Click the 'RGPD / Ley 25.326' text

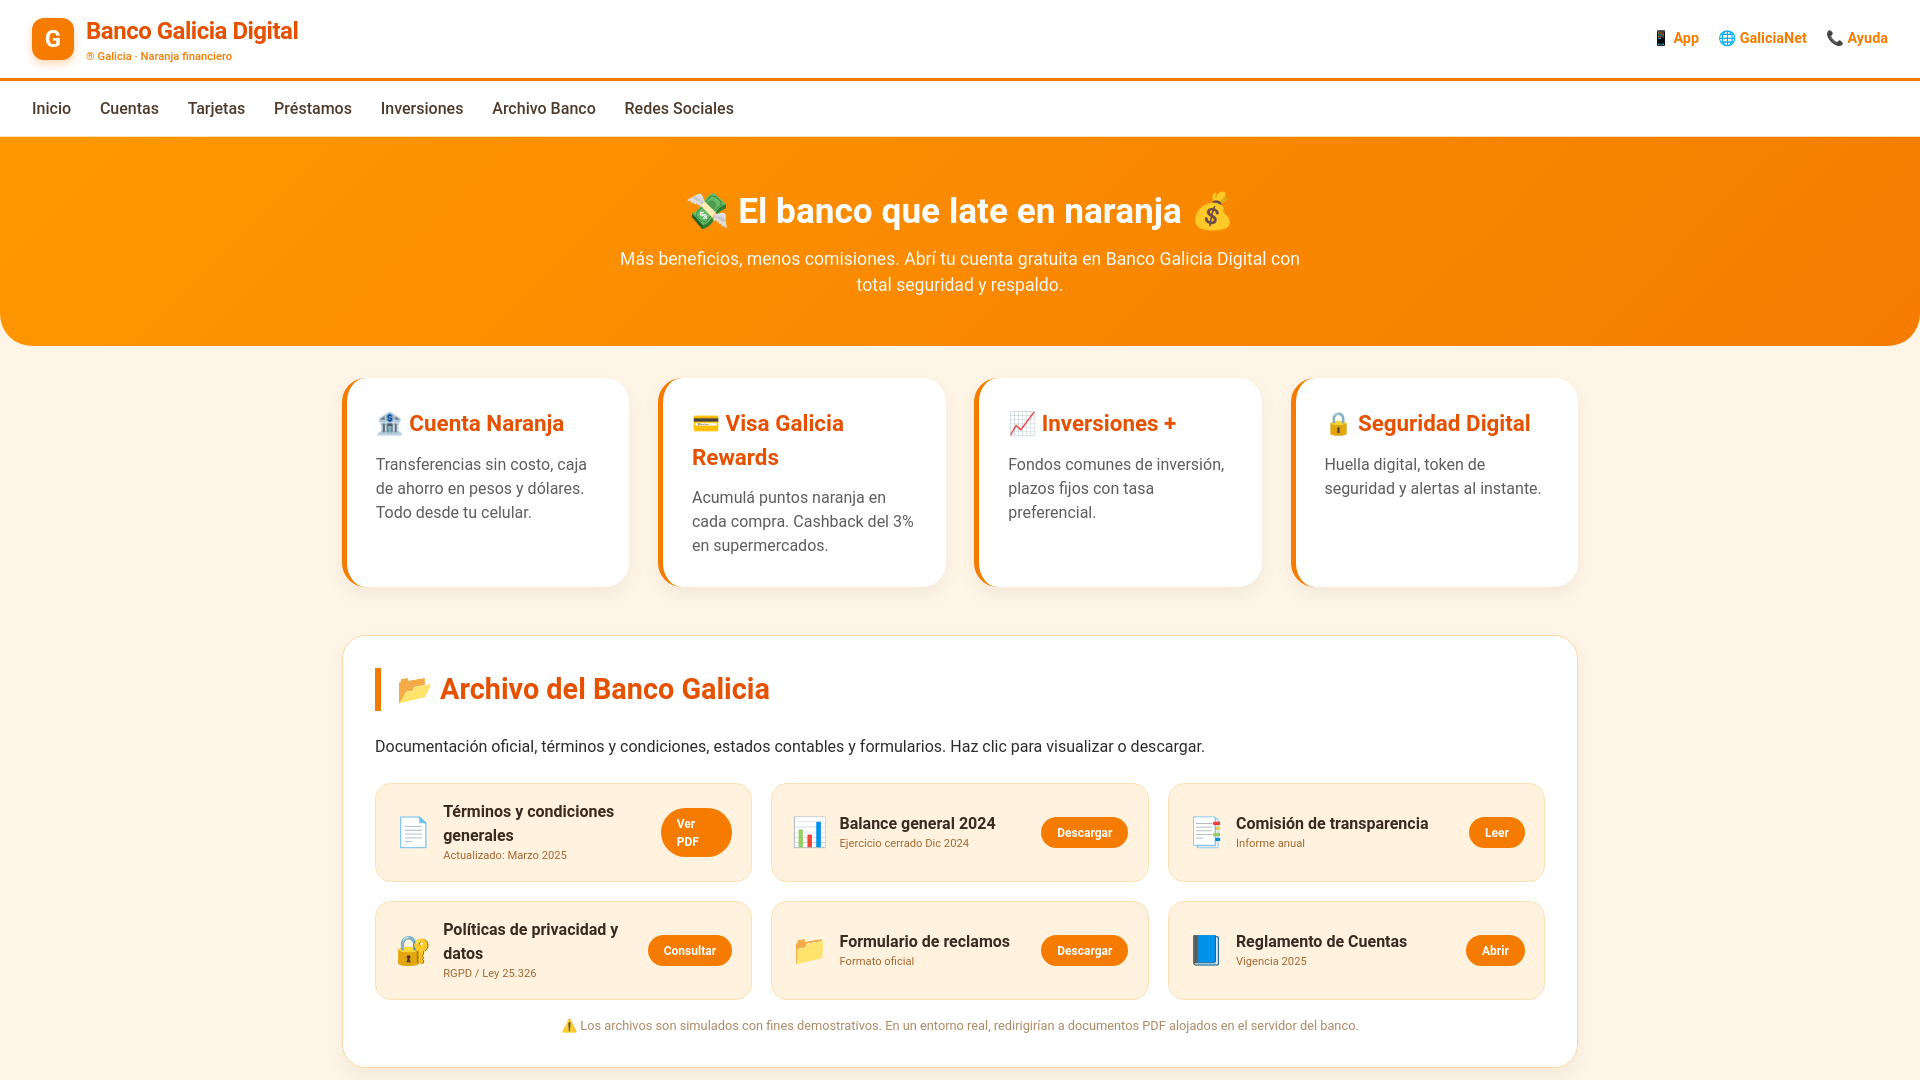pos(490,973)
